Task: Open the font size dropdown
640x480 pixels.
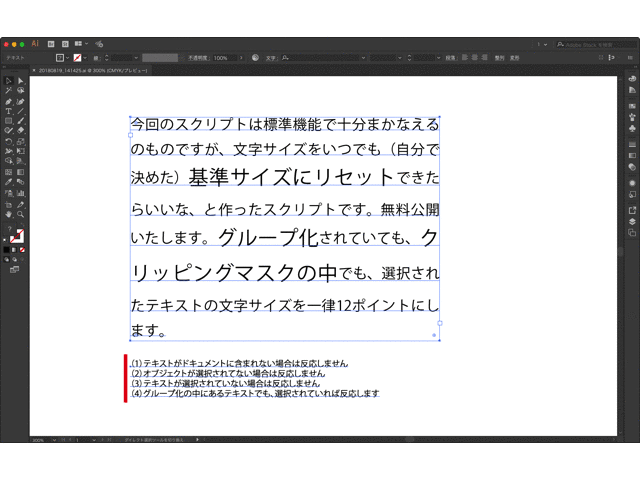Action: pyautogui.click(x=439, y=58)
